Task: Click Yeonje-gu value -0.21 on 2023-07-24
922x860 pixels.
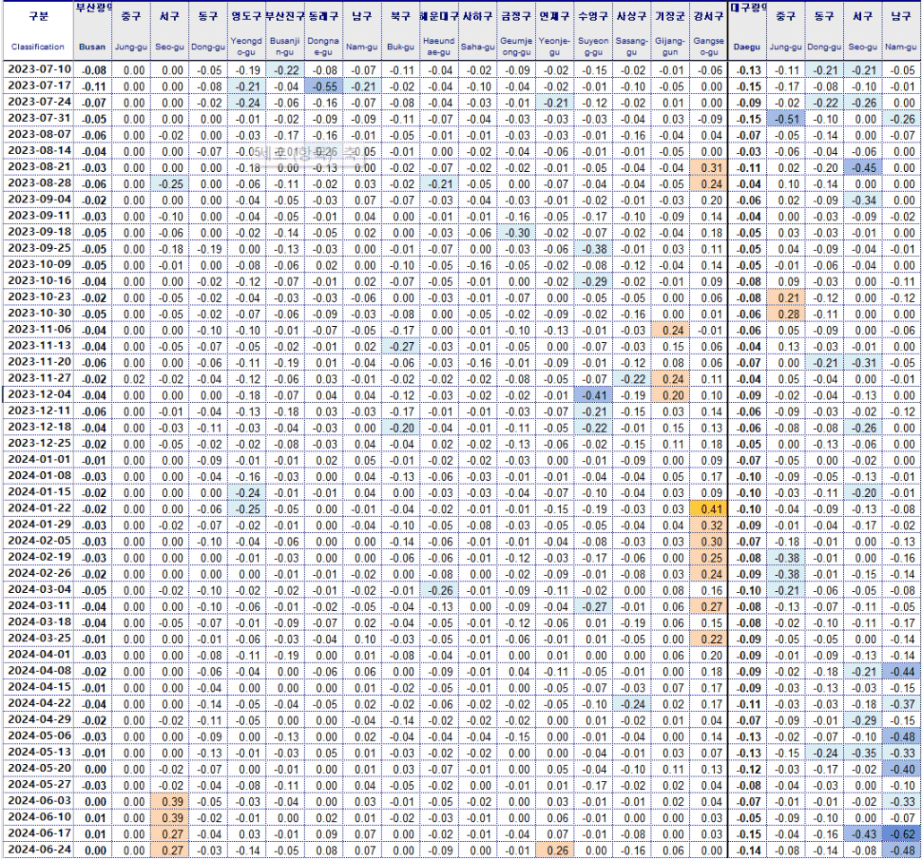Action: click(554, 102)
